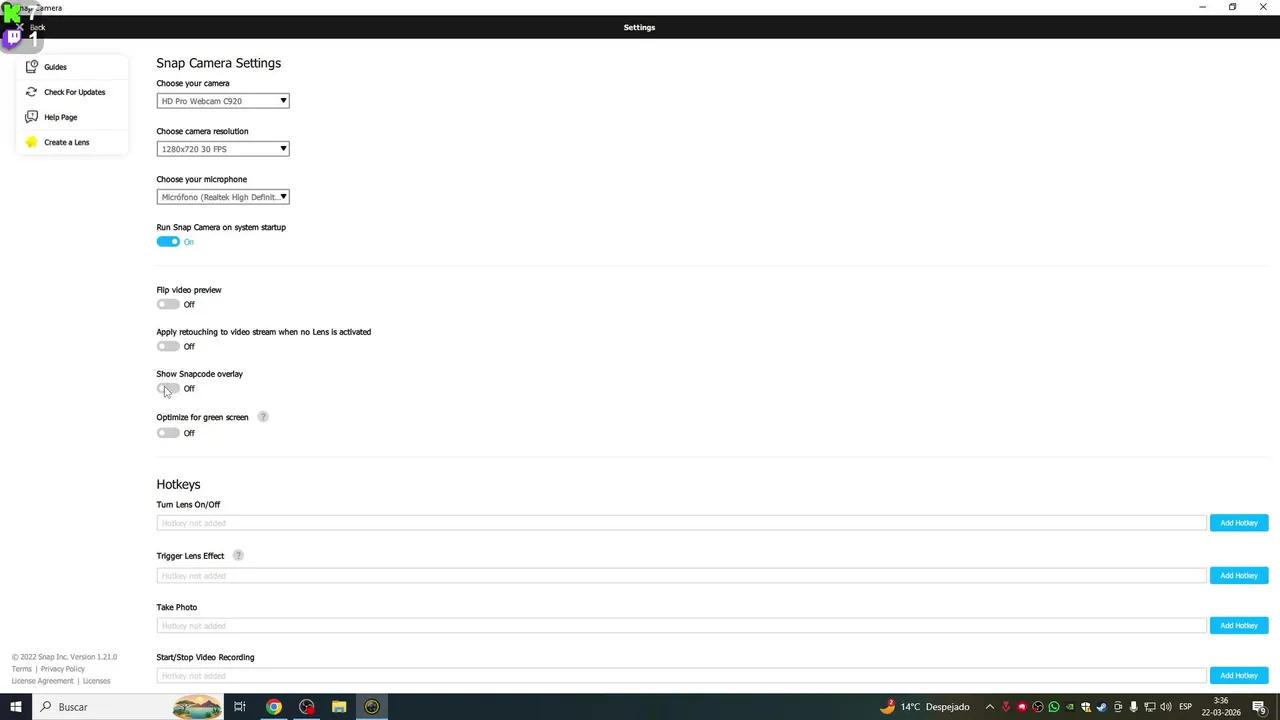Focus Start/Stop Video Recording hotkey field

(681, 675)
